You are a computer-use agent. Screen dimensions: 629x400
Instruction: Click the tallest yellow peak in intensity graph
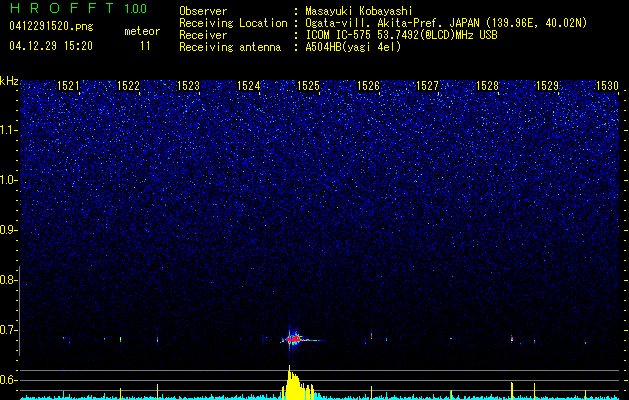coord(289,381)
